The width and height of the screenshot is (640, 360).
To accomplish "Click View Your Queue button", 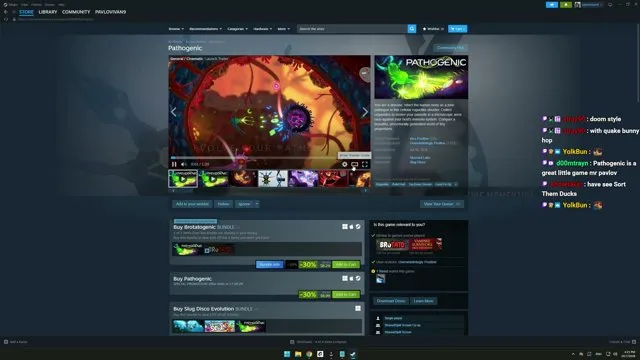I will [x=442, y=204].
